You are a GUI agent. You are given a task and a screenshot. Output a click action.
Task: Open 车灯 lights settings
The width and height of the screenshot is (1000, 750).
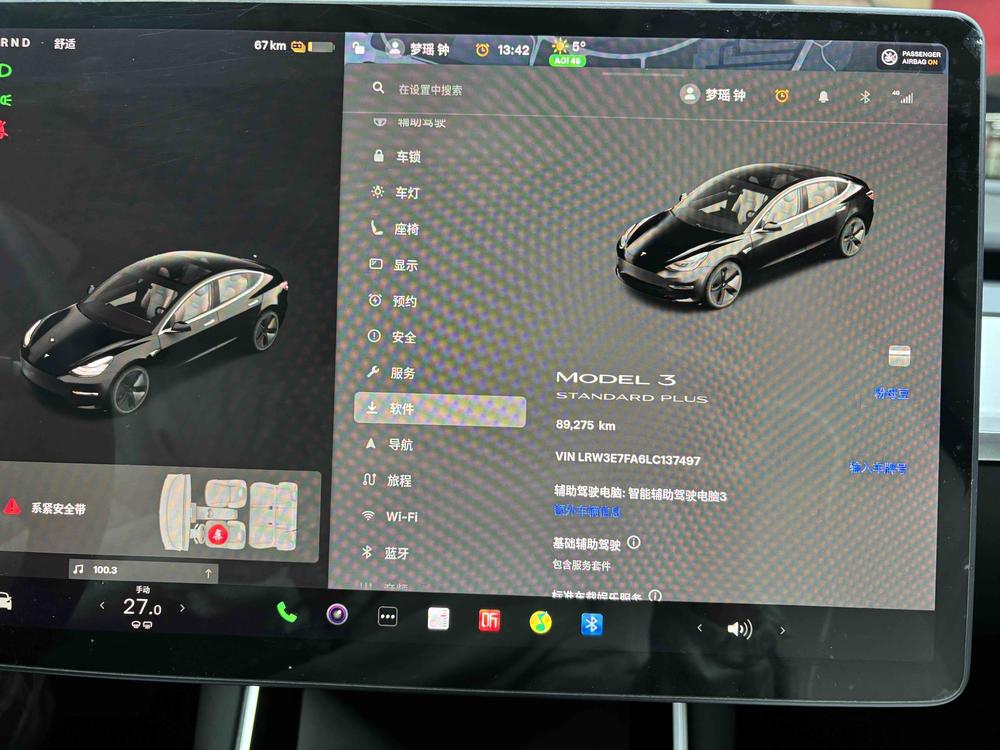point(397,192)
